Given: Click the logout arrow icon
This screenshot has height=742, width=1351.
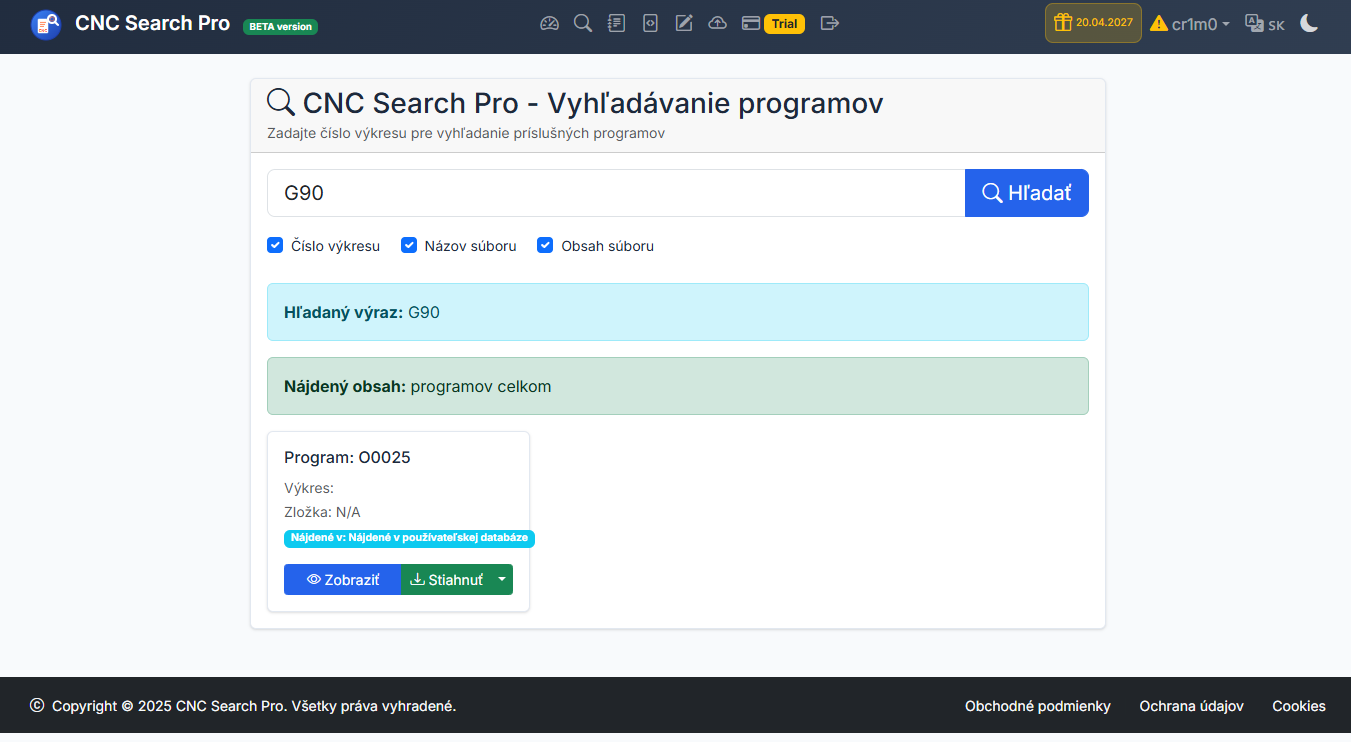Looking at the screenshot, I should click(x=829, y=23).
